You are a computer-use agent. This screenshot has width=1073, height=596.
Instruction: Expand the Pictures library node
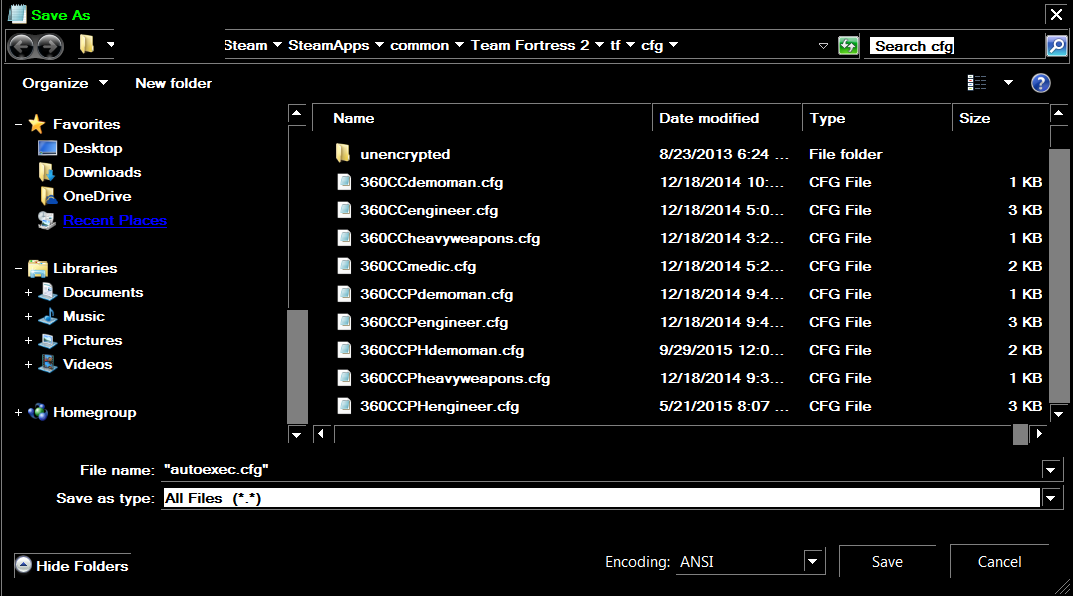[28, 340]
